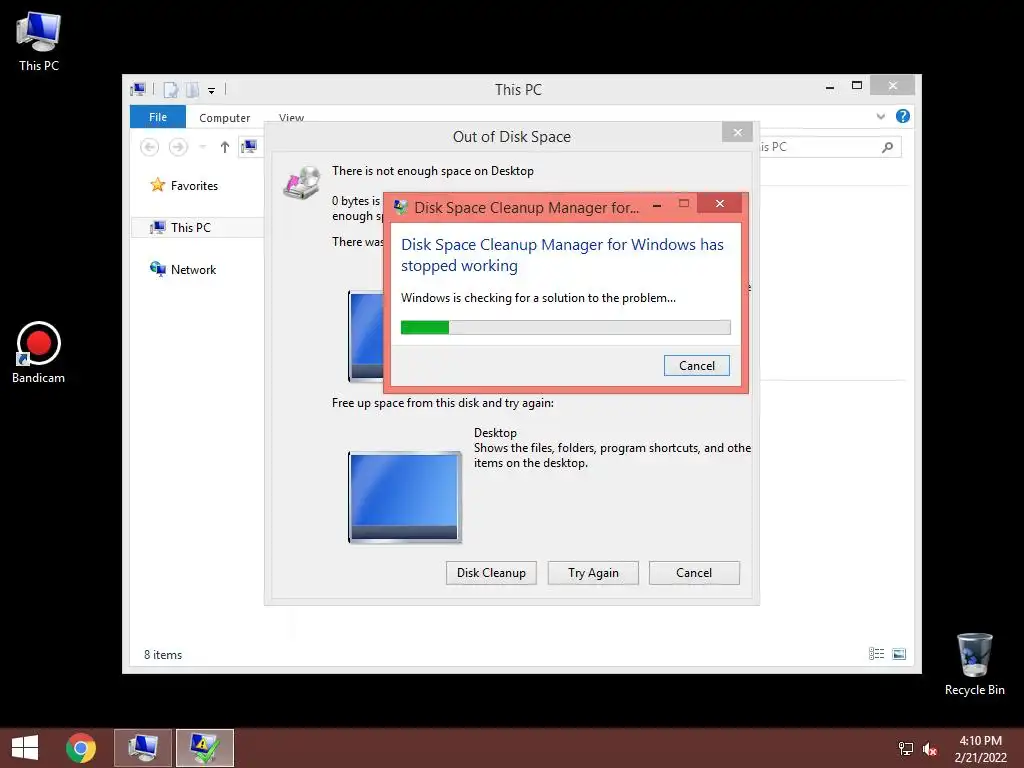Image resolution: width=1024 pixels, height=768 pixels.
Task: Click Explorer Help question mark icon
Action: coord(903,116)
